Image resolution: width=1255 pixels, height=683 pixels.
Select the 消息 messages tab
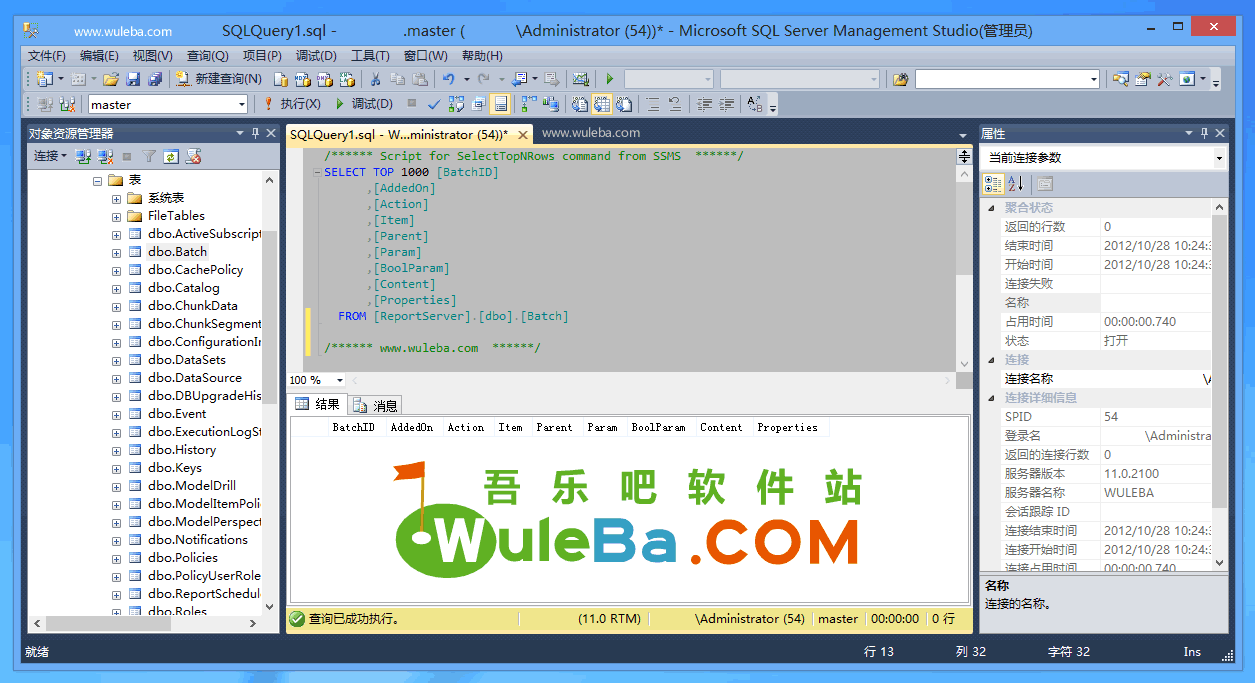click(376, 405)
